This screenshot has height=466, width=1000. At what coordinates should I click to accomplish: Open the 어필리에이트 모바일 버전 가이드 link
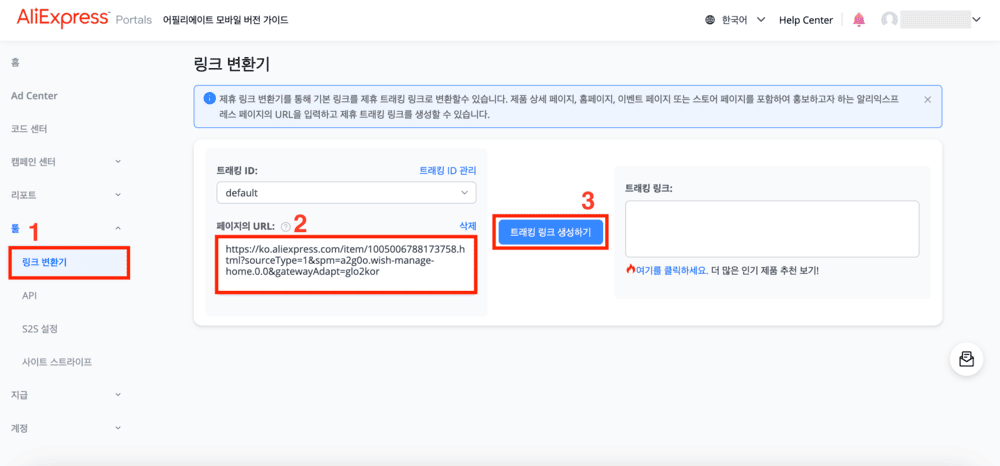(225, 20)
